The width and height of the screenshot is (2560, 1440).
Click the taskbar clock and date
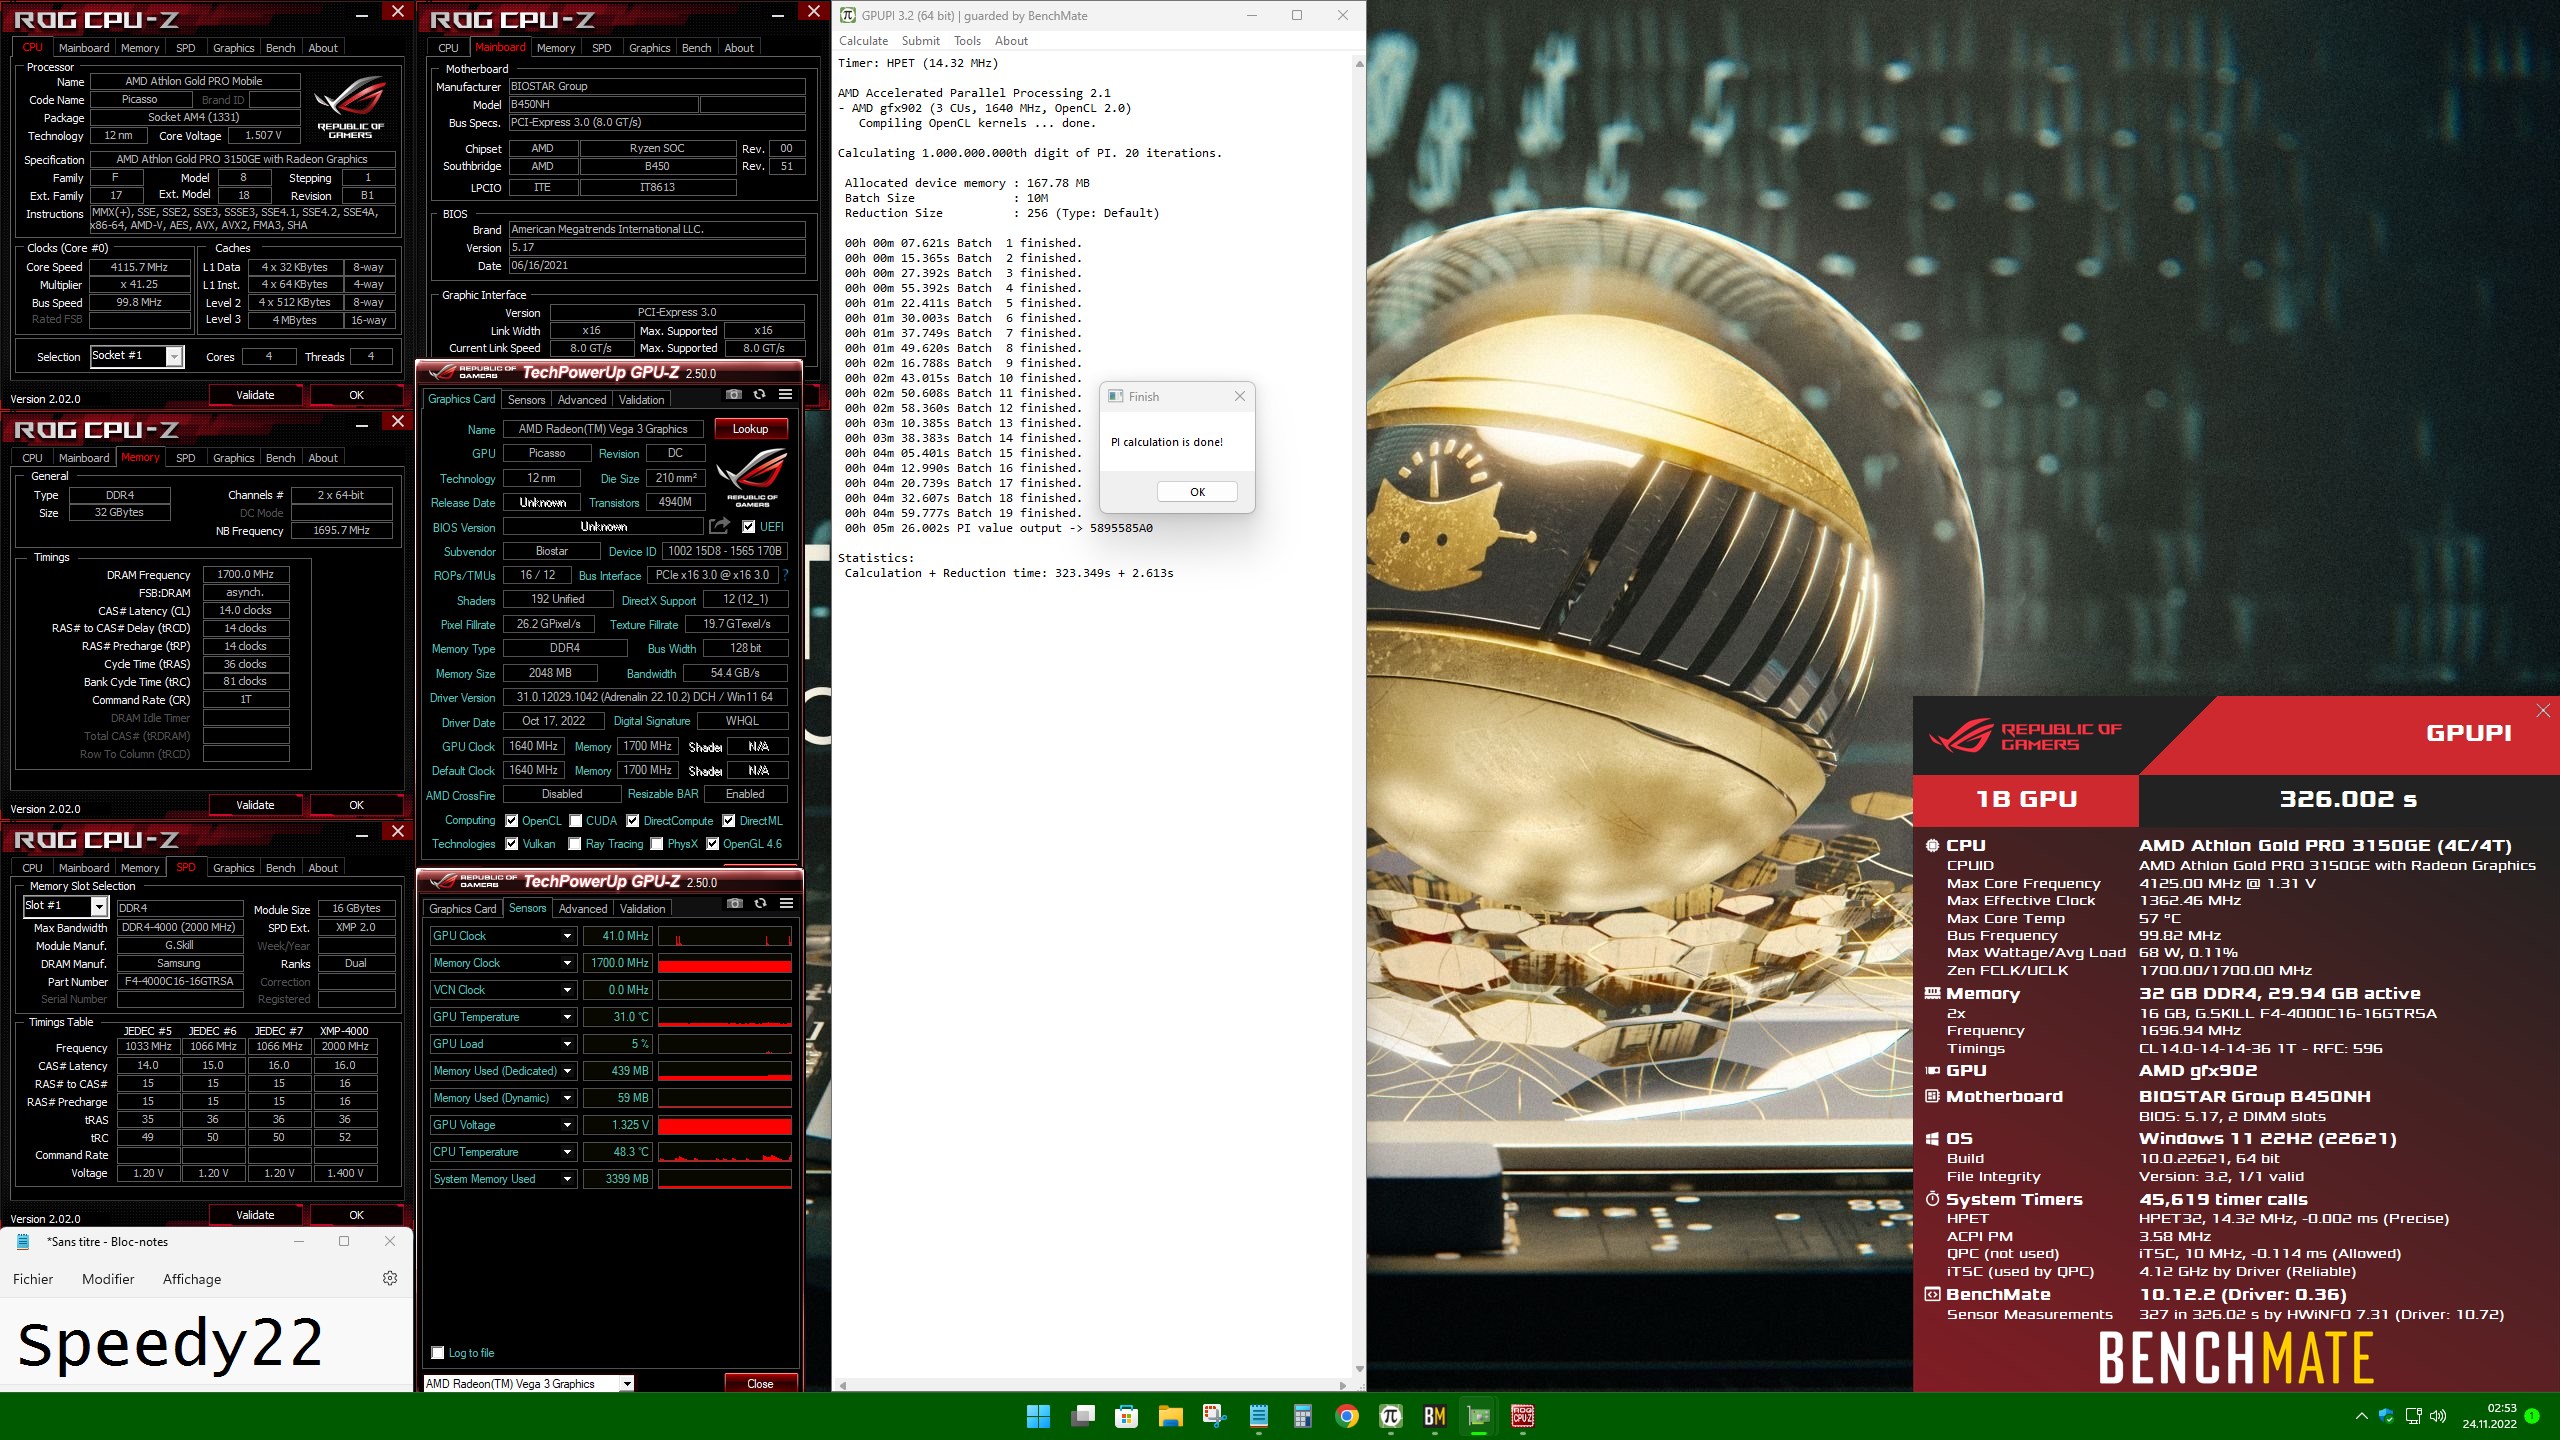click(x=2489, y=1416)
